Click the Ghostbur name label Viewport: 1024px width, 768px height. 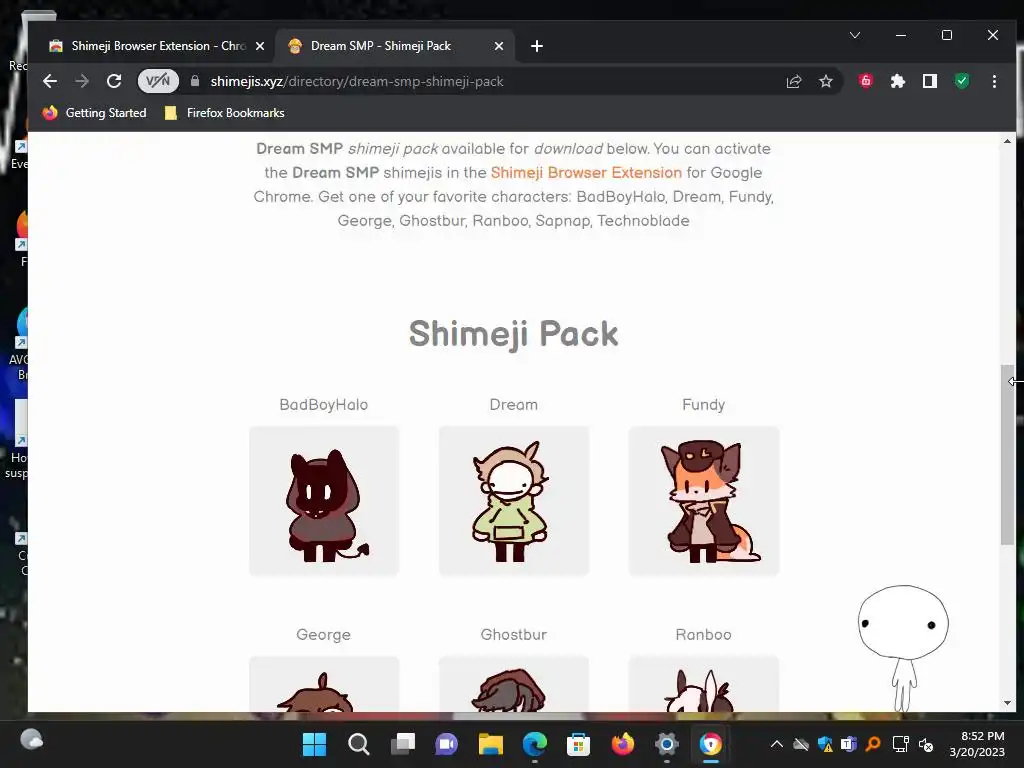tap(514, 635)
